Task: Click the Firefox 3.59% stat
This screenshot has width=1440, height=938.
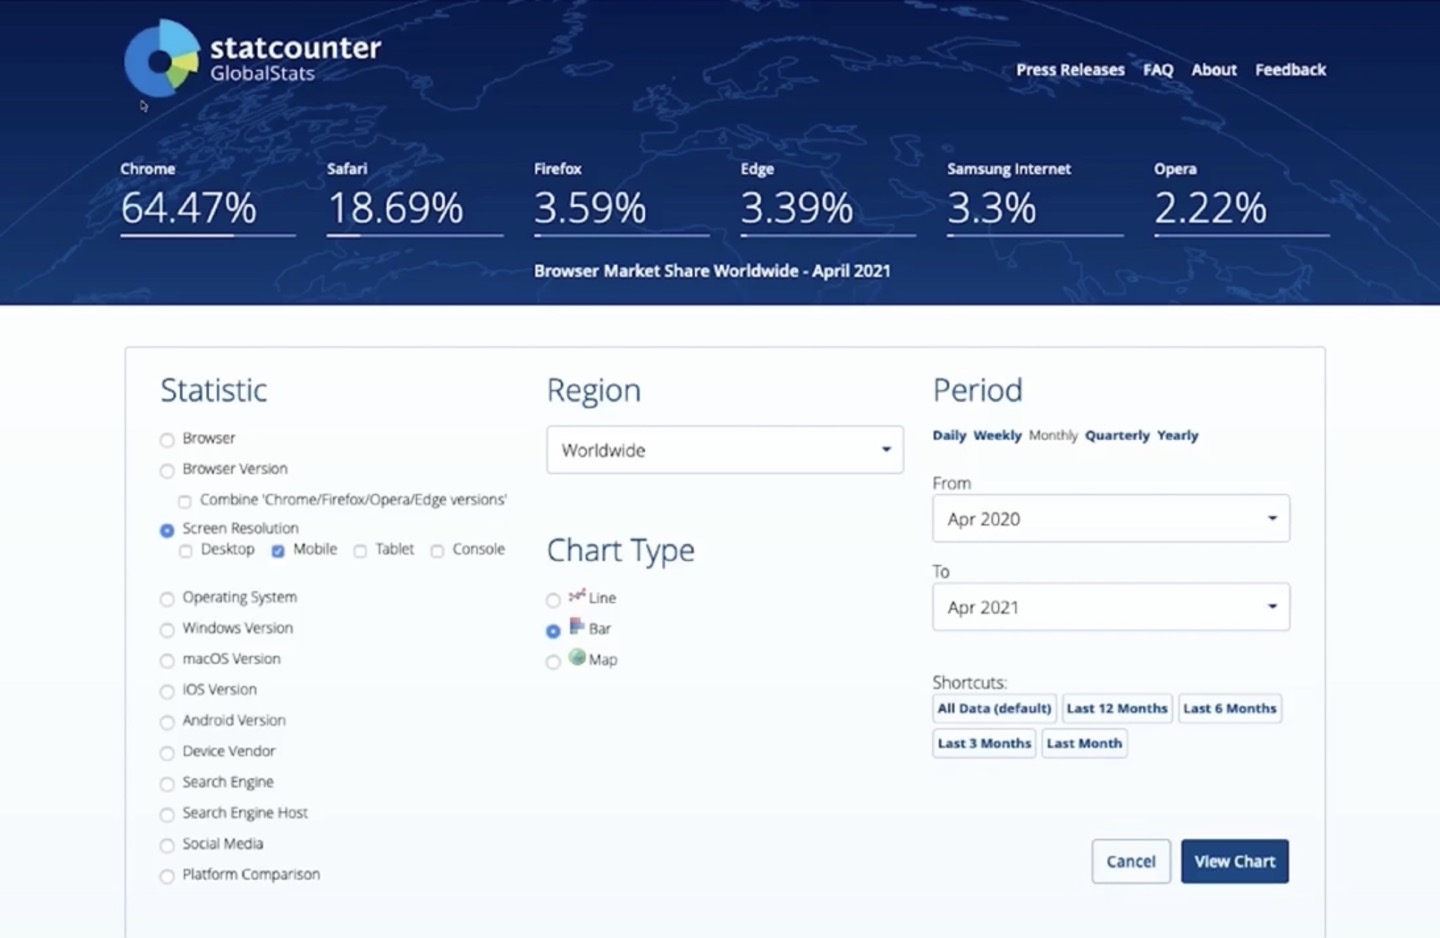Action: pos(621,198)
